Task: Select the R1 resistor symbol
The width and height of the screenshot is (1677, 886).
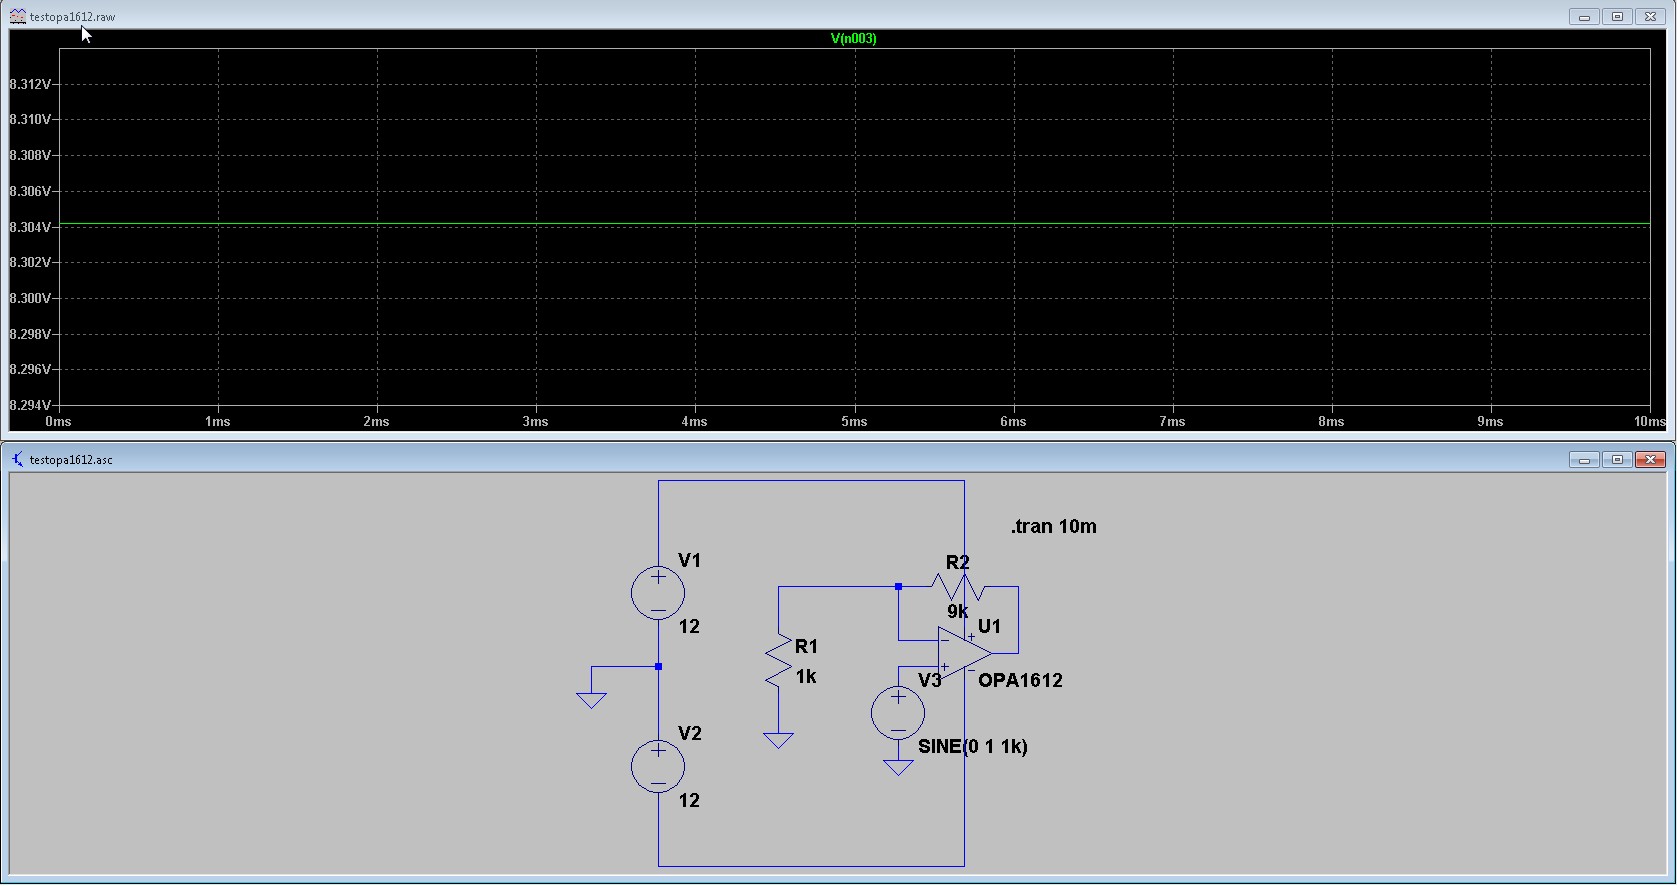Action: [778, 661]
